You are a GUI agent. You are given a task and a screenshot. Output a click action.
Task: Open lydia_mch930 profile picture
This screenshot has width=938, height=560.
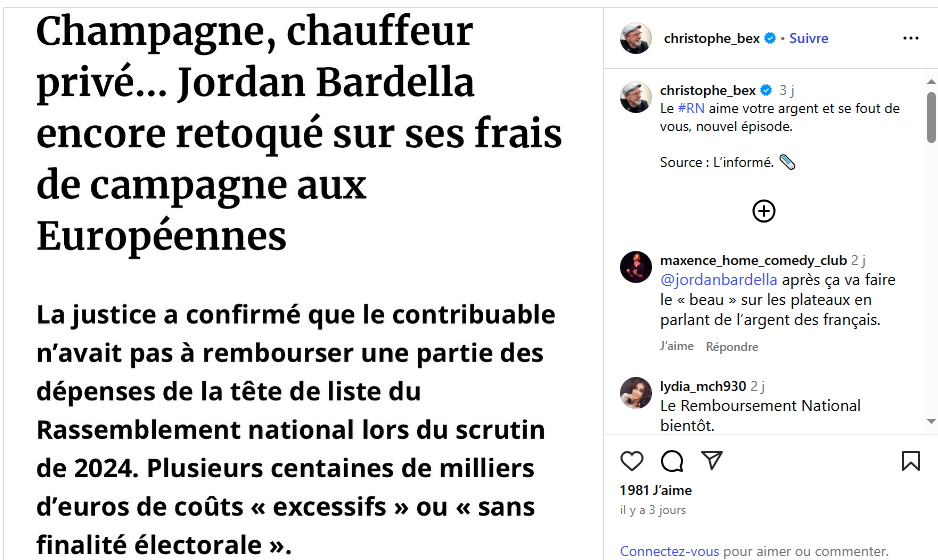636,393
